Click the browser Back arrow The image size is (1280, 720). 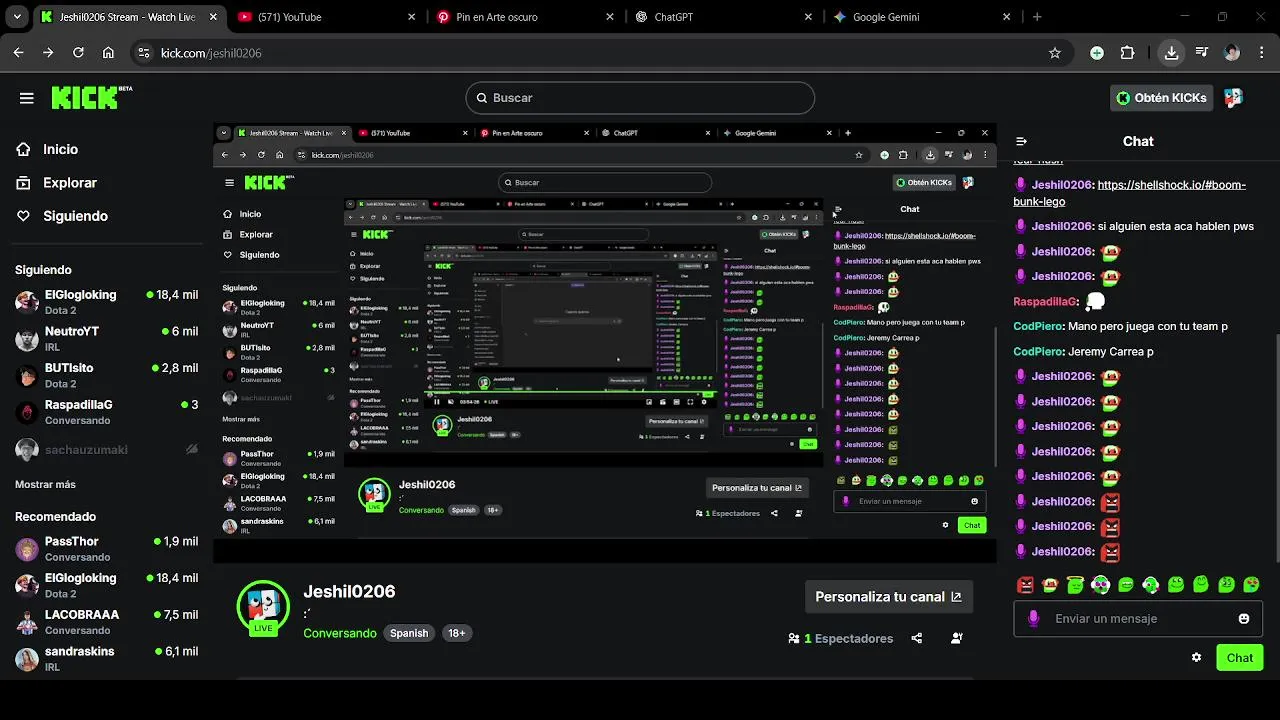(x=18, y=53)
